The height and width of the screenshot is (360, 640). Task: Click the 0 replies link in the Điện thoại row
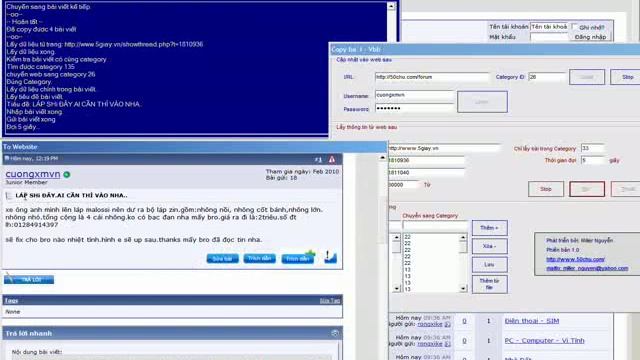tap(464, 321)
